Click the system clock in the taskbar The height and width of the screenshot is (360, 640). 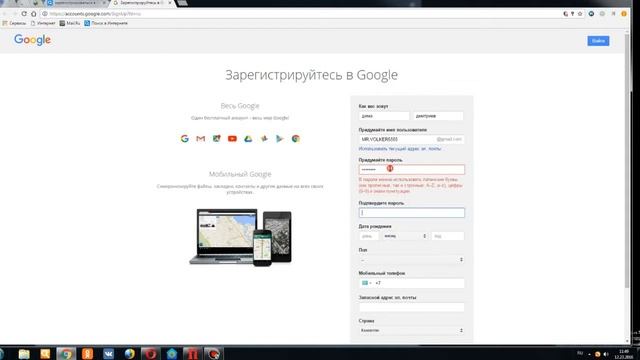624,354
